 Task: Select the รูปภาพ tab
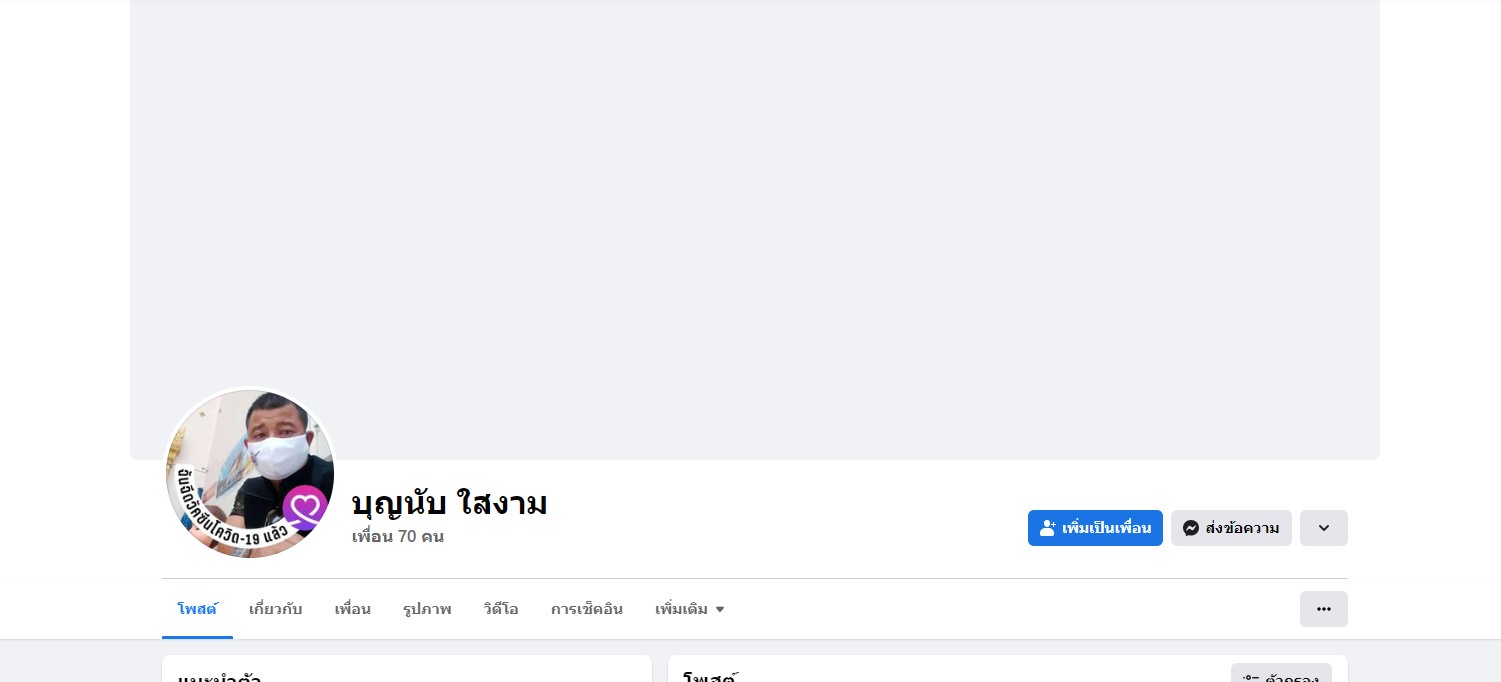[427, 609]
